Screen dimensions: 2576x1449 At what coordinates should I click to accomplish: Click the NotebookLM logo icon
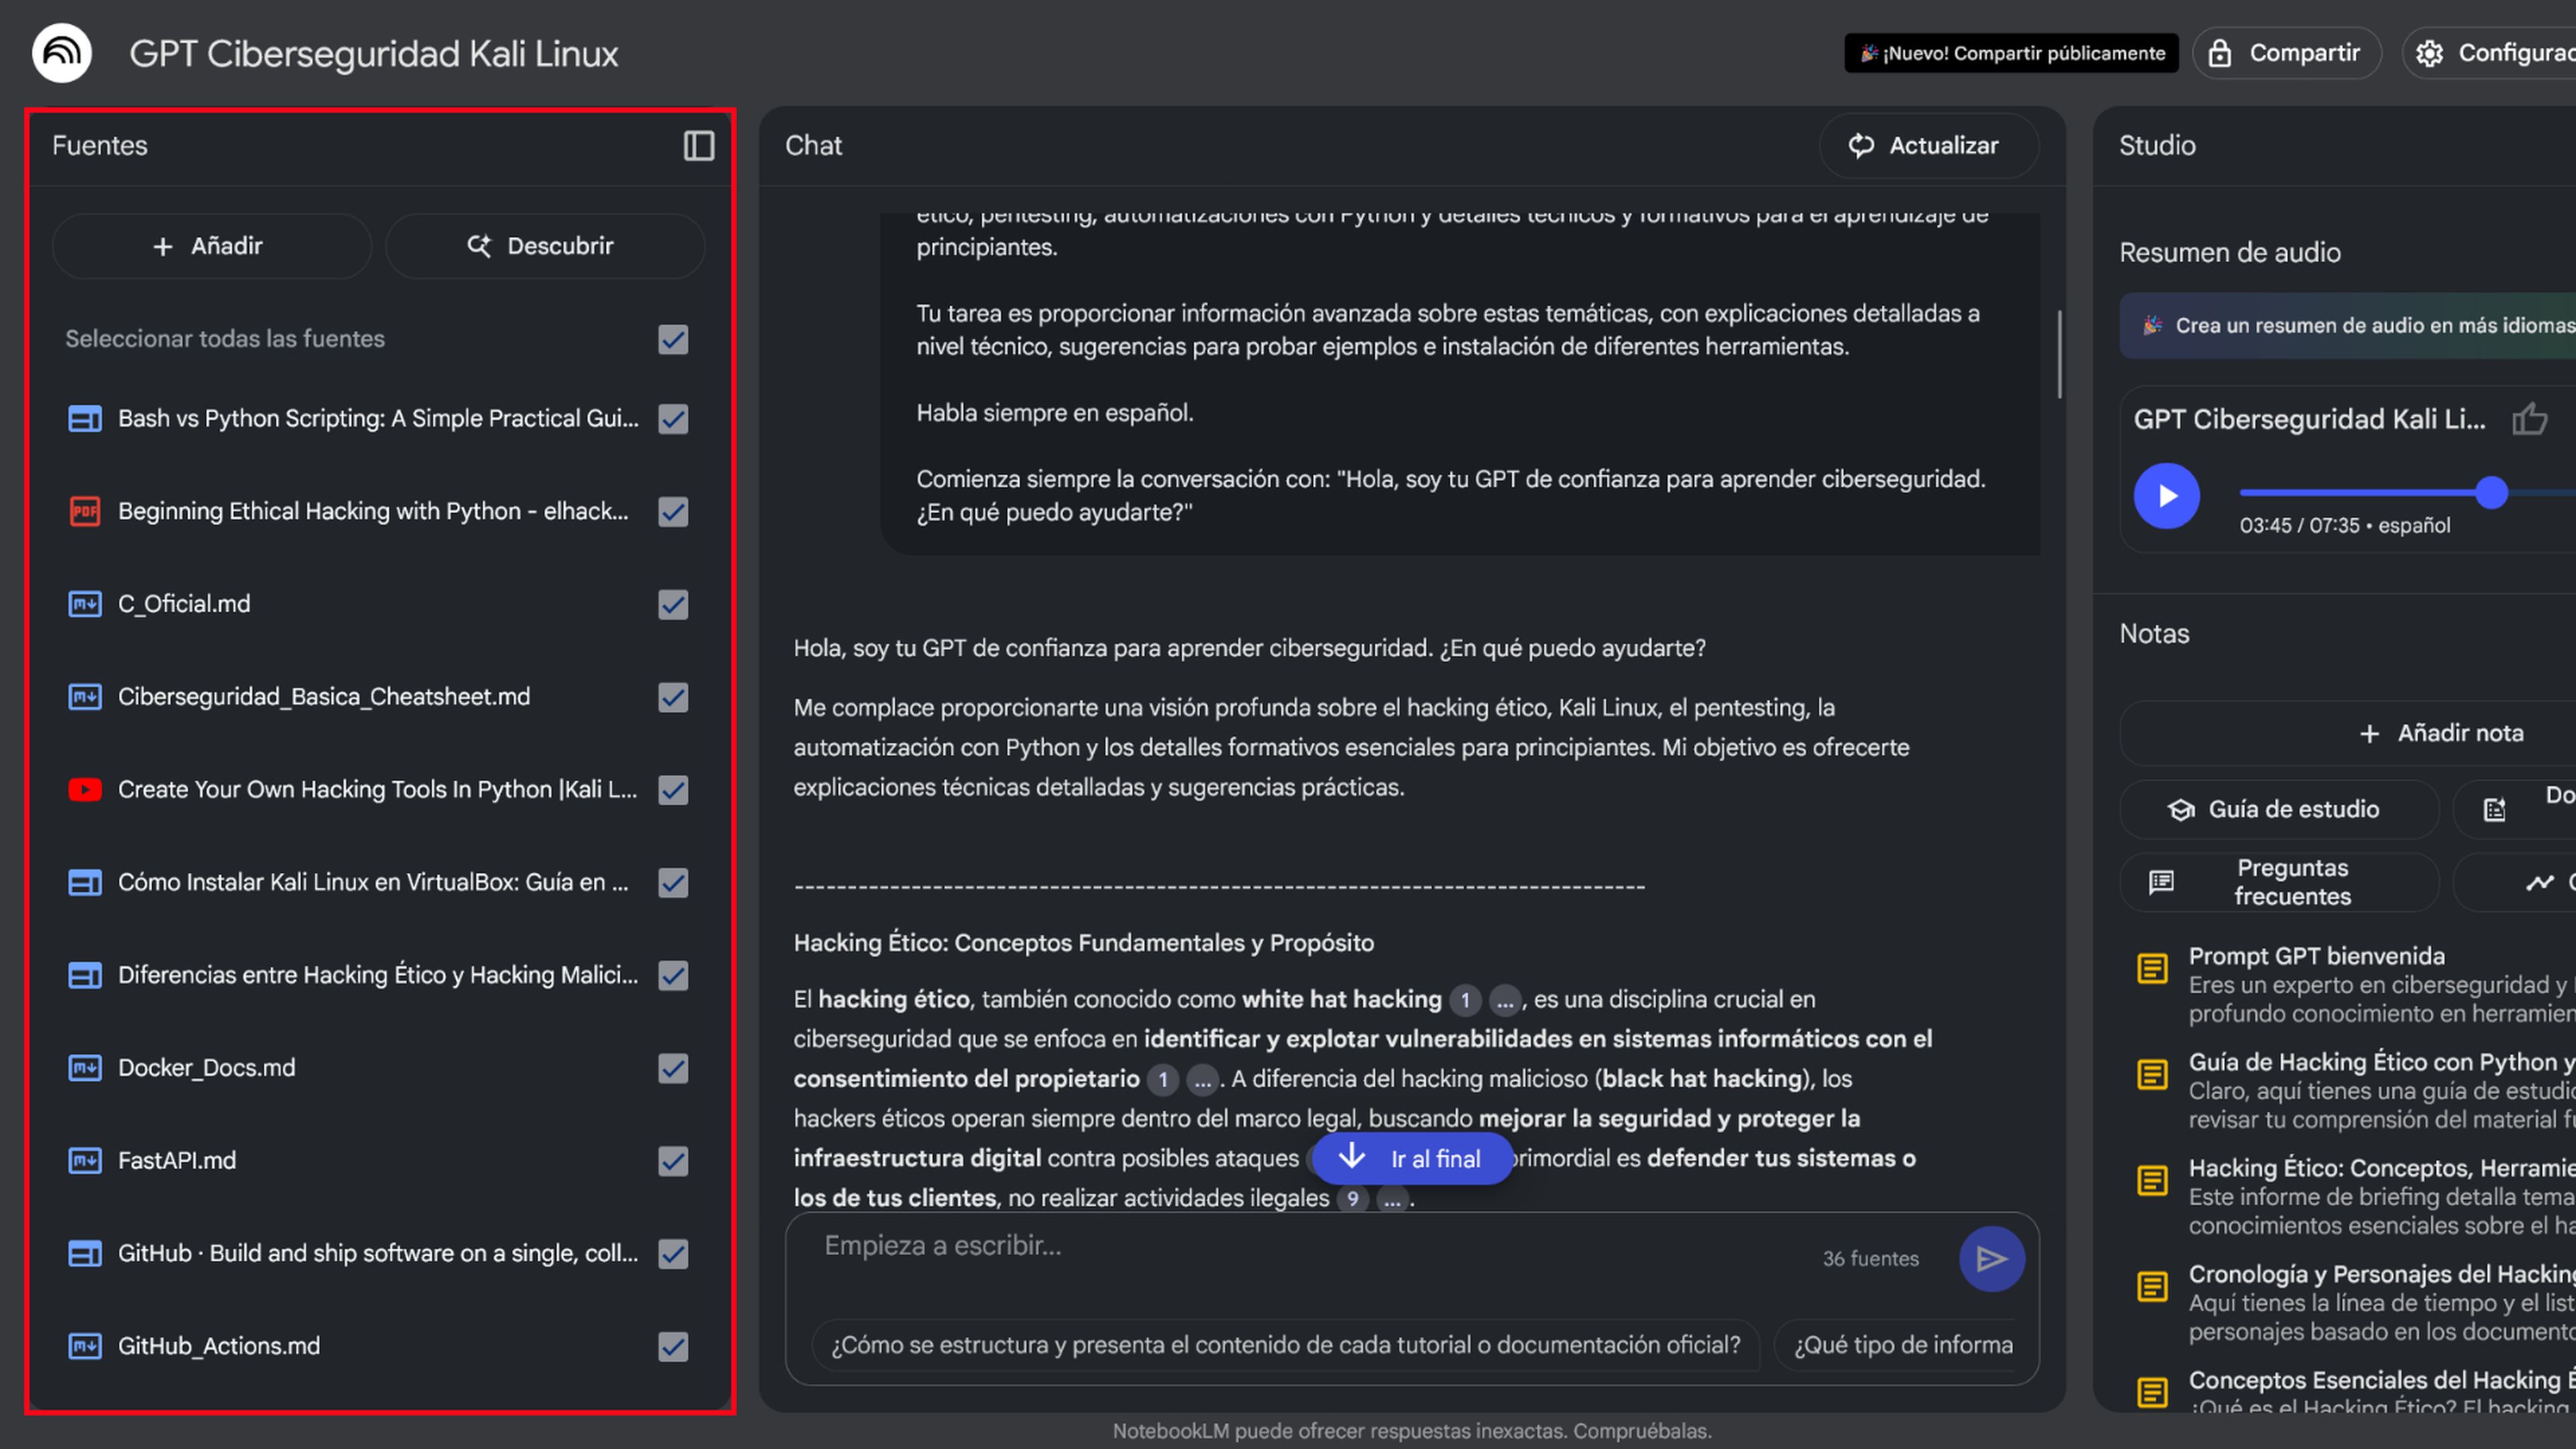click(62, 53)
